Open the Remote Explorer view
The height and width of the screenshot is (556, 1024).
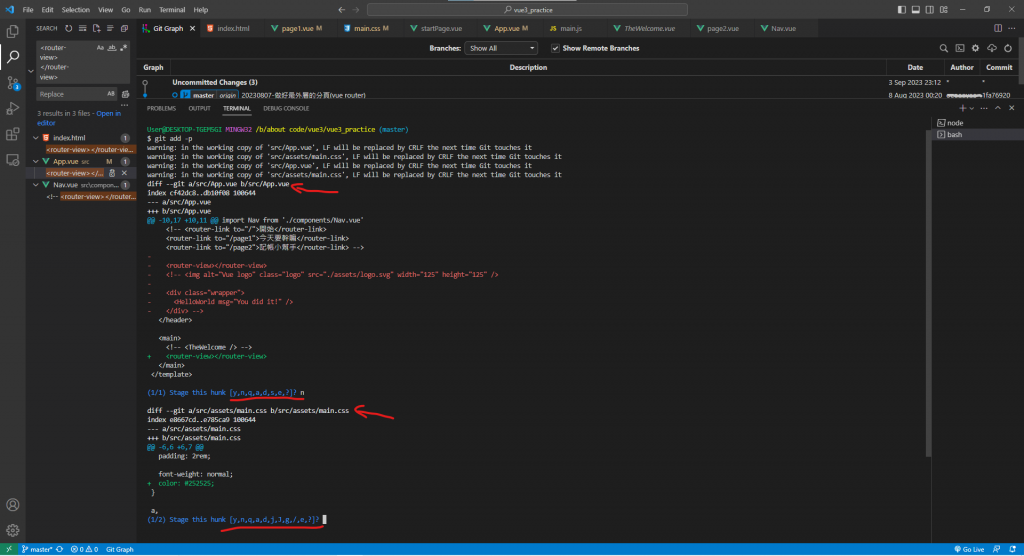[12, 160]
